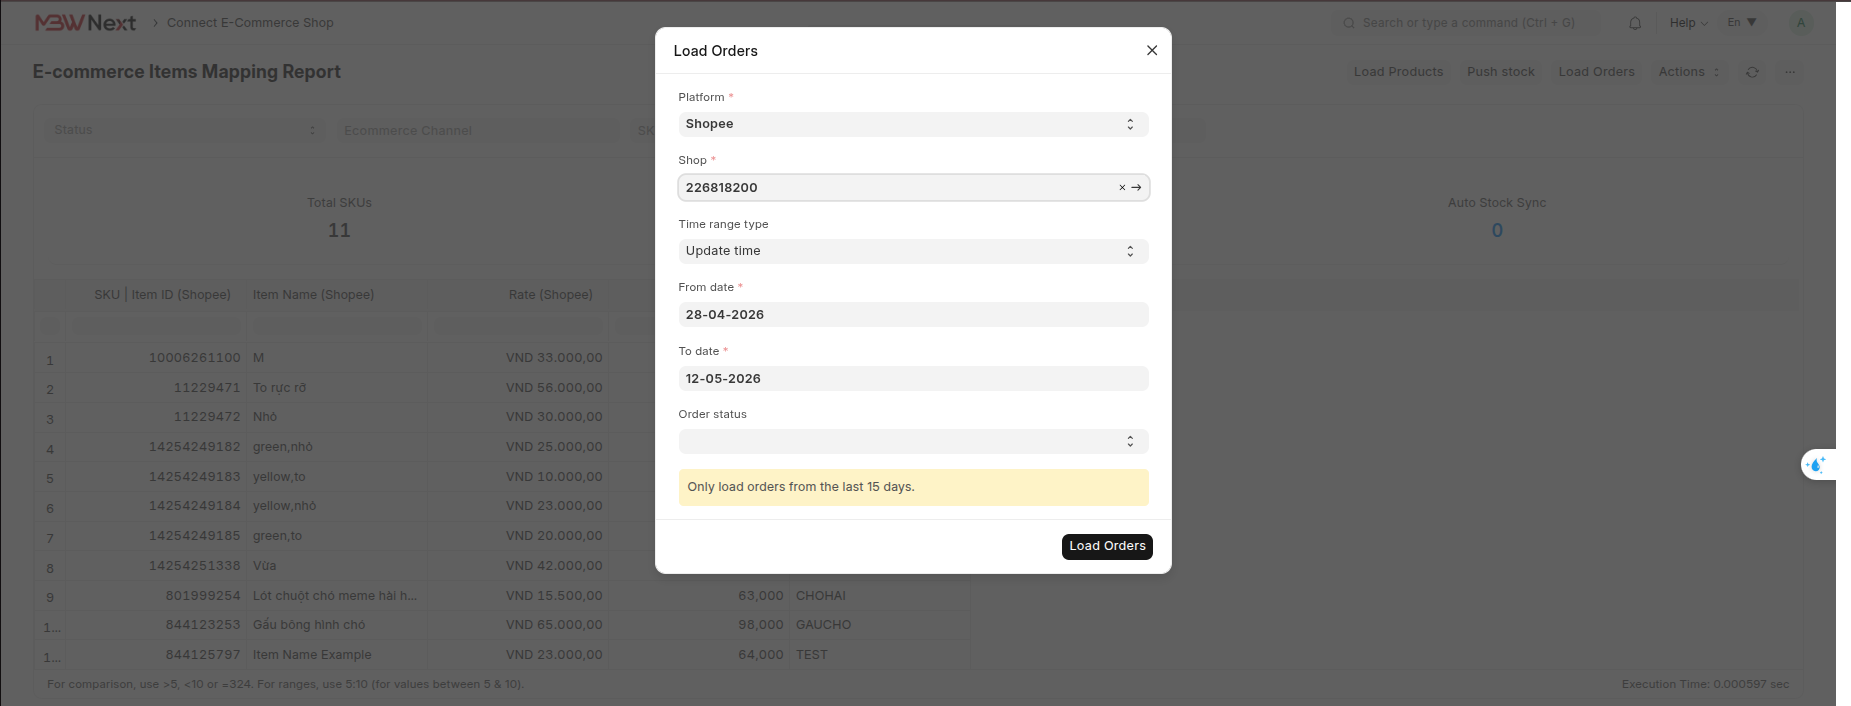Open the Platform dropdown showing Shopee
The width and height of the screenshot is (1851, 706).
[913, 124]
